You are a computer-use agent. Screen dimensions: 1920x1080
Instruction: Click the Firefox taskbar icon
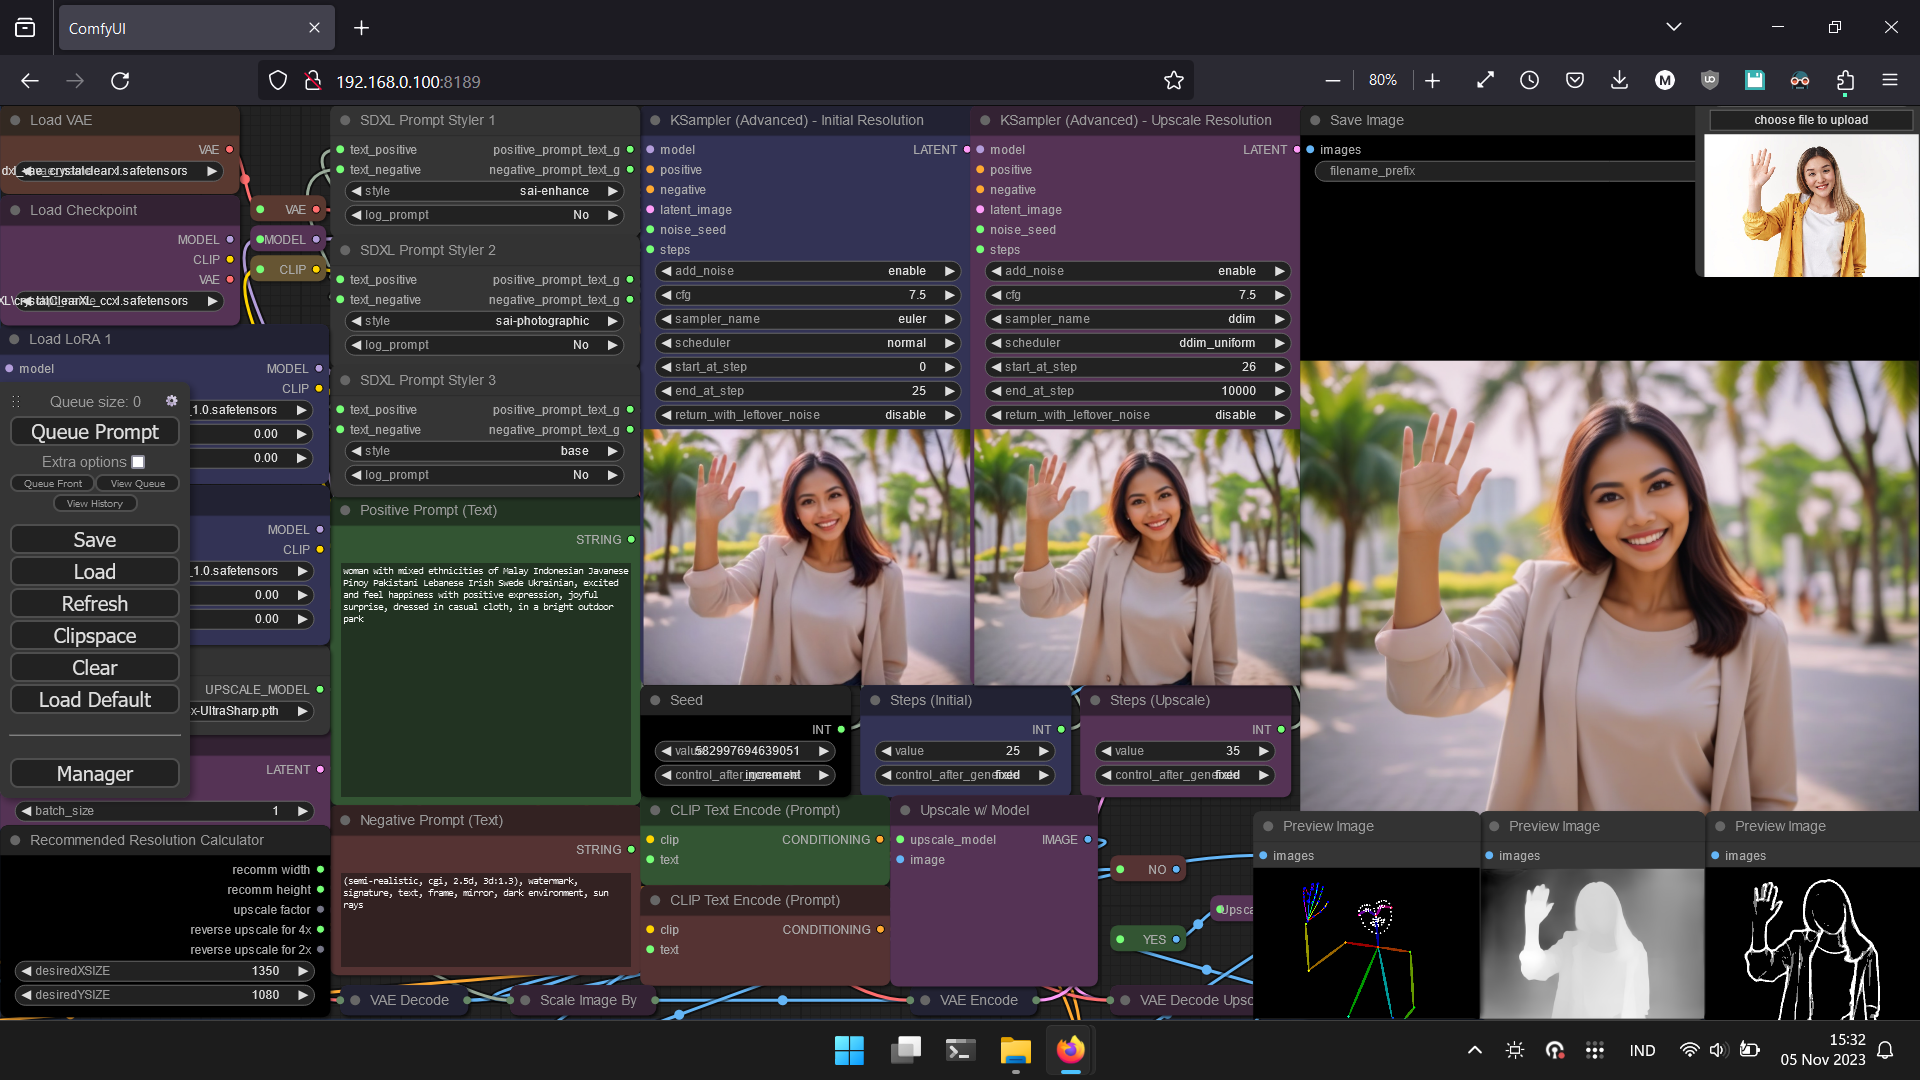point(1070,1050)
